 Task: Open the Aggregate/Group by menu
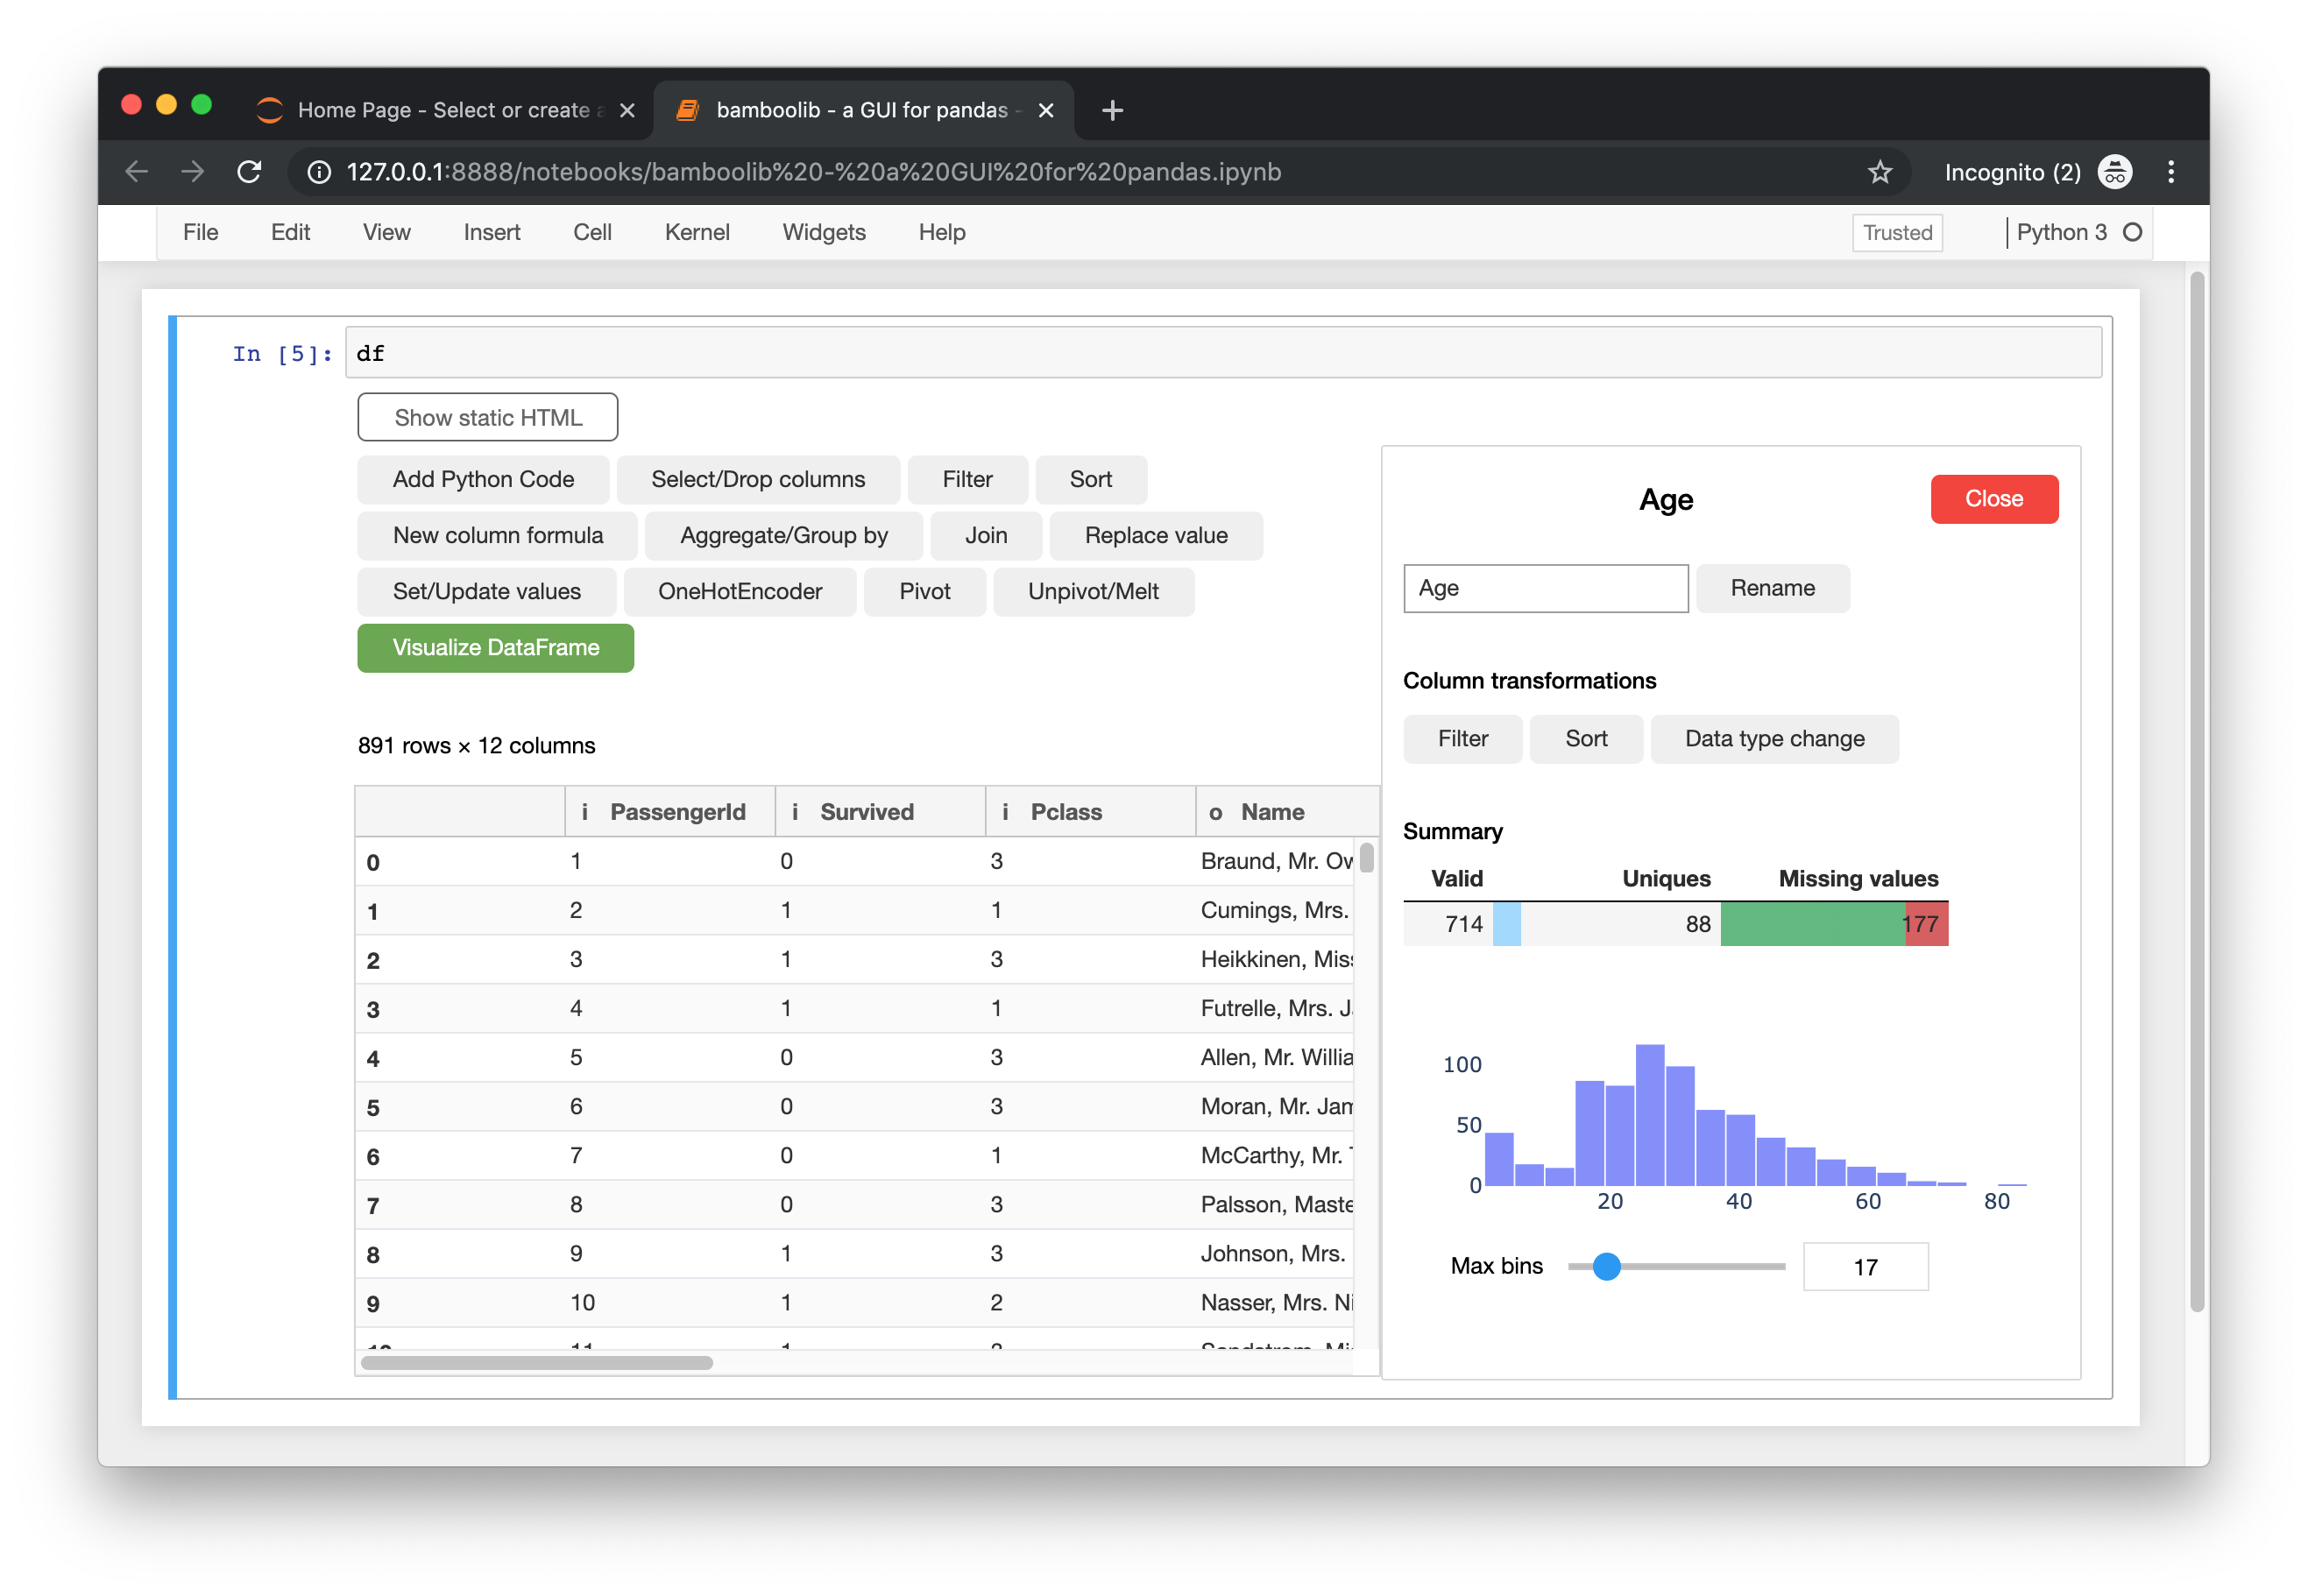(x=784, y=535)
